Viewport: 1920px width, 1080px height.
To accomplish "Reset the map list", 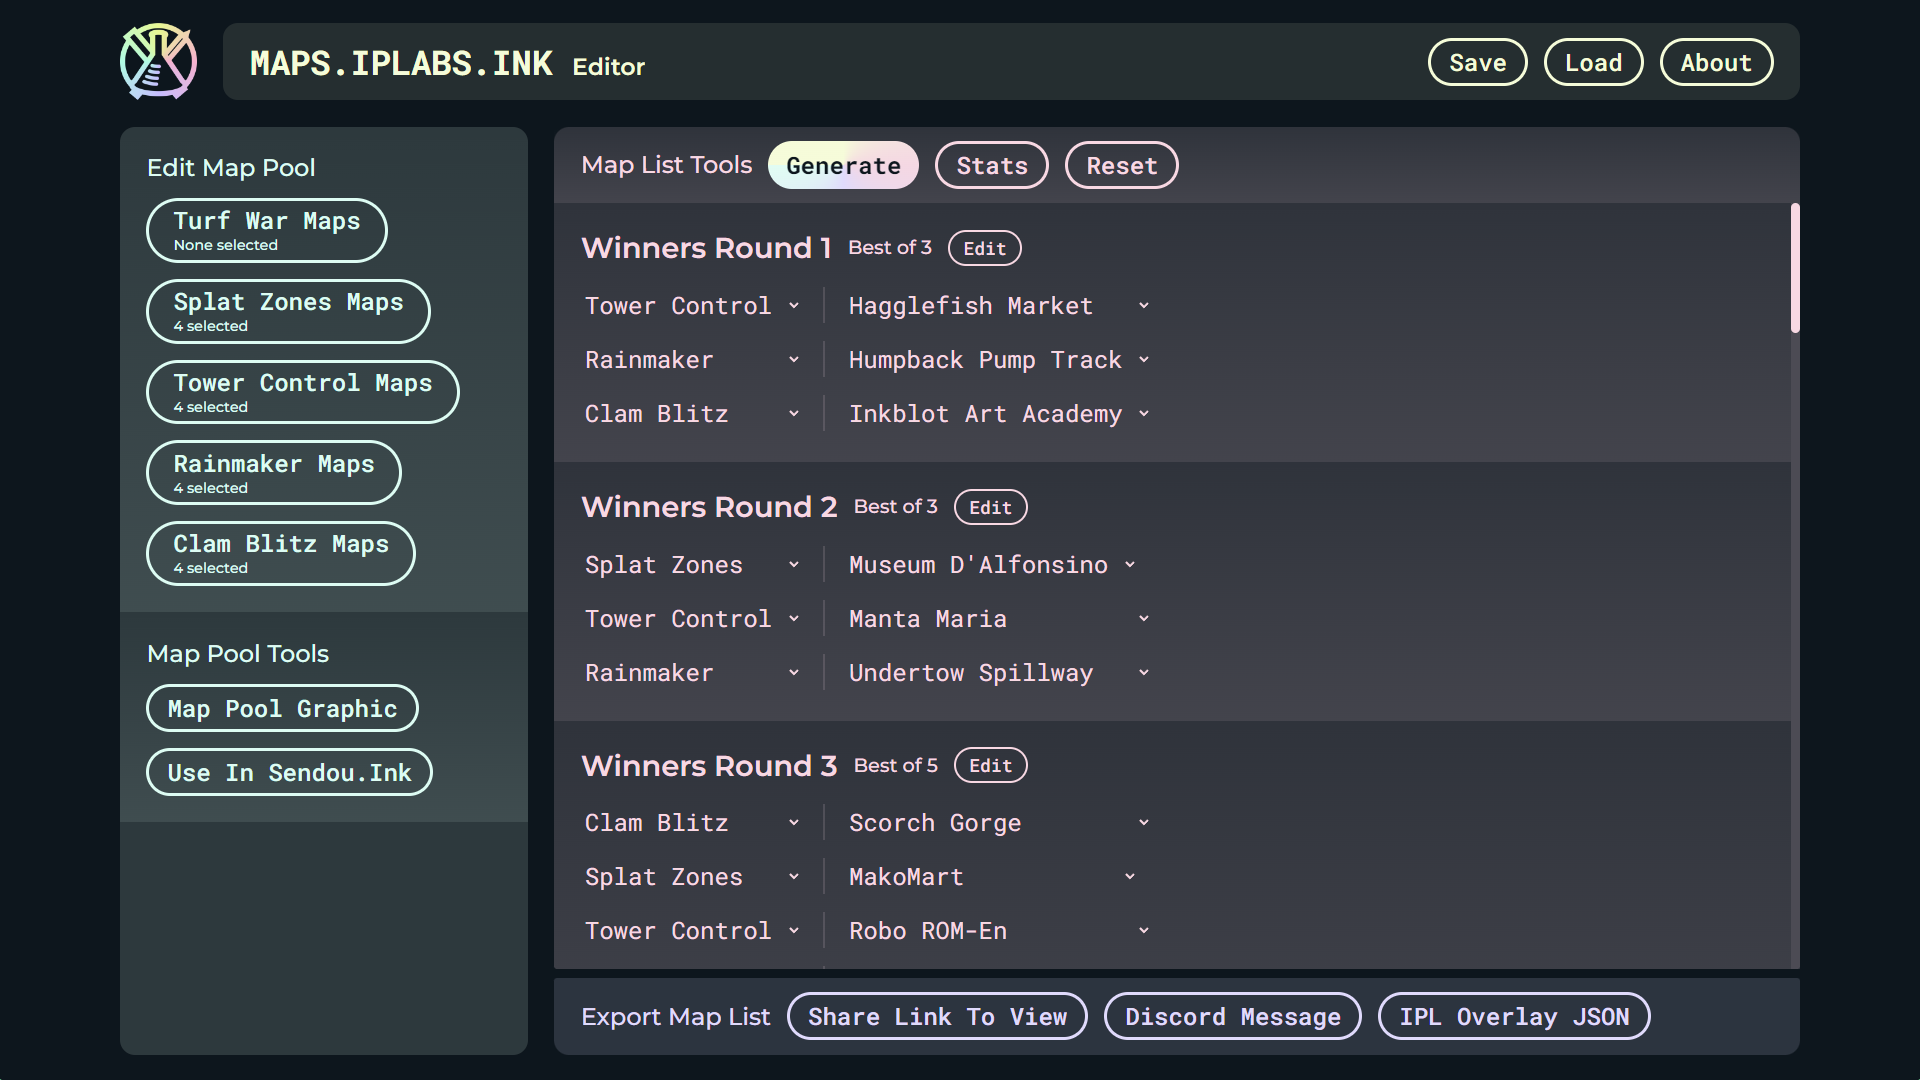I will click(x=1121, y=166).
